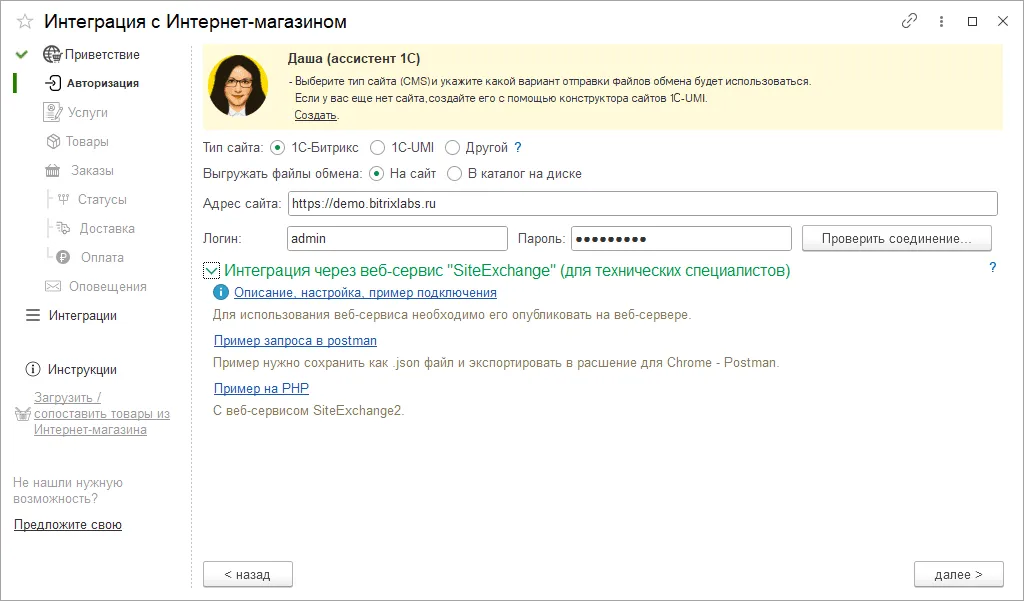The image size is (1024, 601).
Task: Click the Инструкции info circle icon
Action: (x=32, y=370)
